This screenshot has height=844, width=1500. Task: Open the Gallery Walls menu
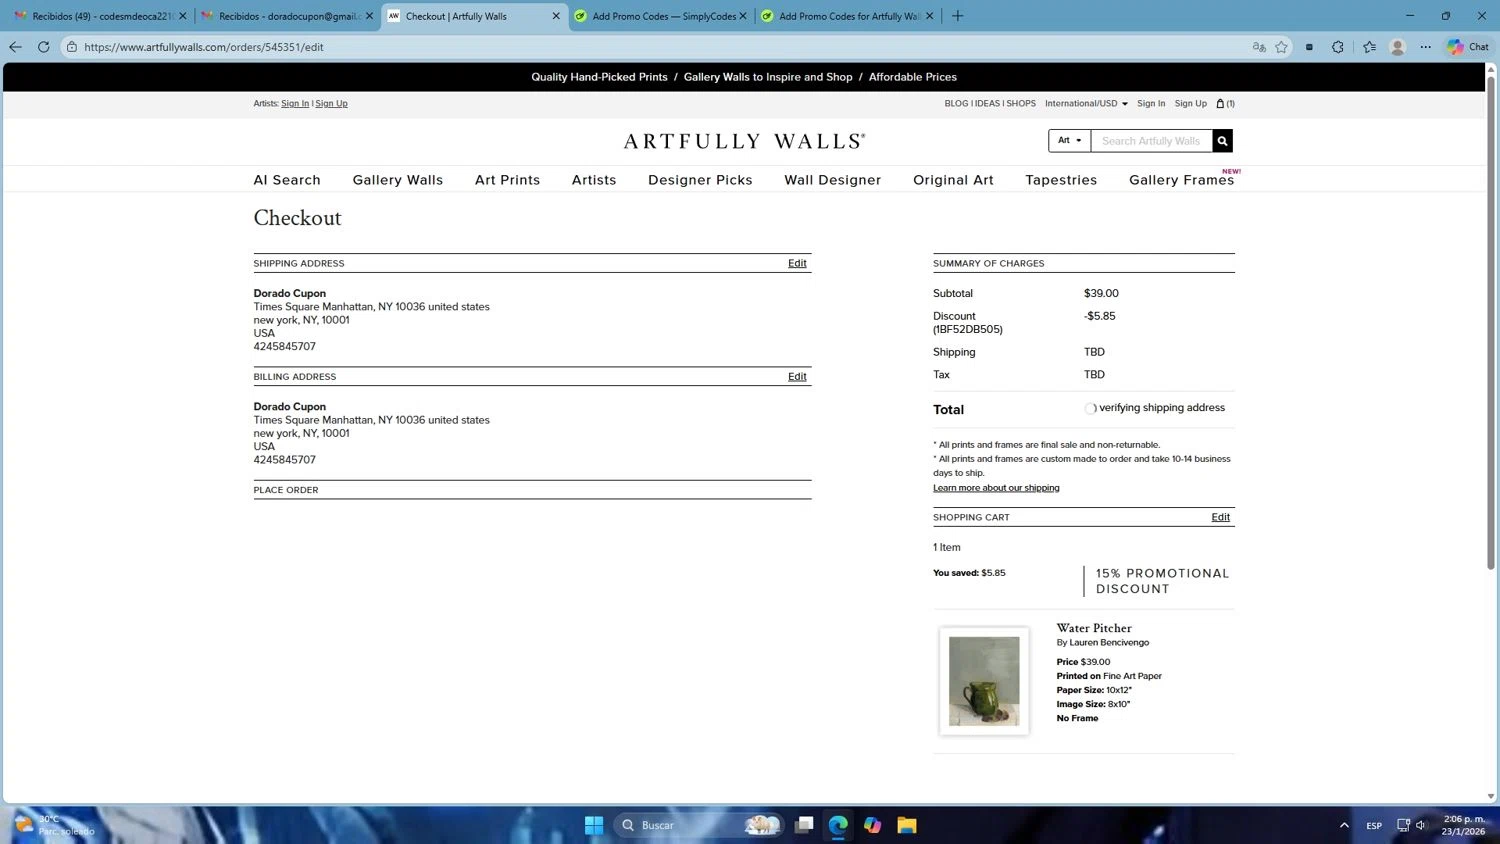click(x=398, y=180)
